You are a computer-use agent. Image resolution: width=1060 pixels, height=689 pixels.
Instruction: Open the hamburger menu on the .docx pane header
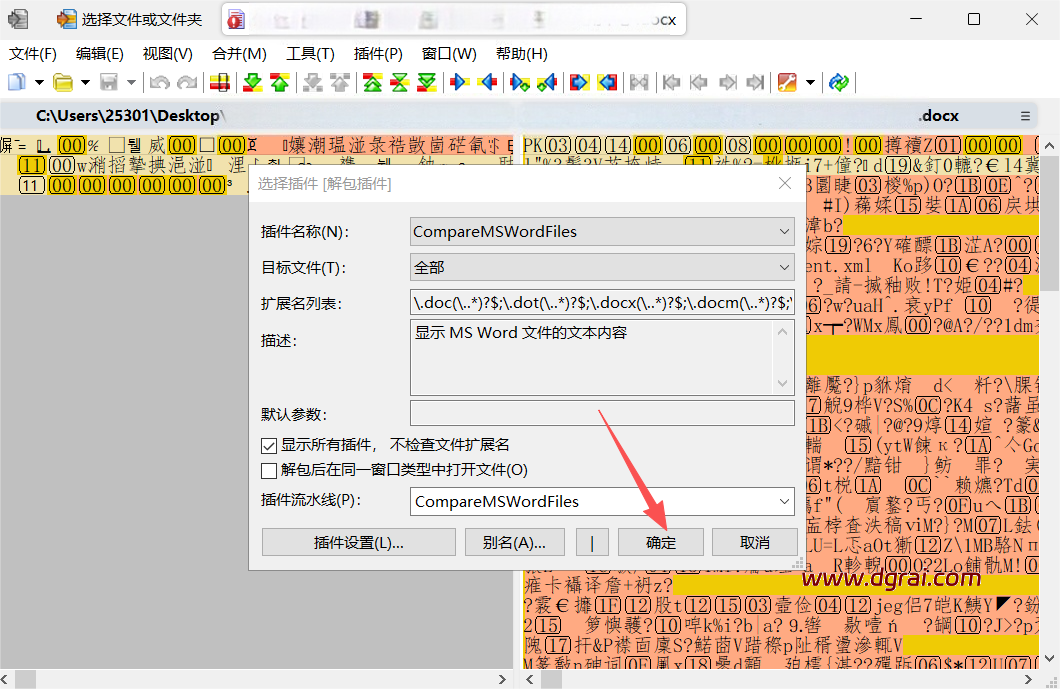(1025, 116)
